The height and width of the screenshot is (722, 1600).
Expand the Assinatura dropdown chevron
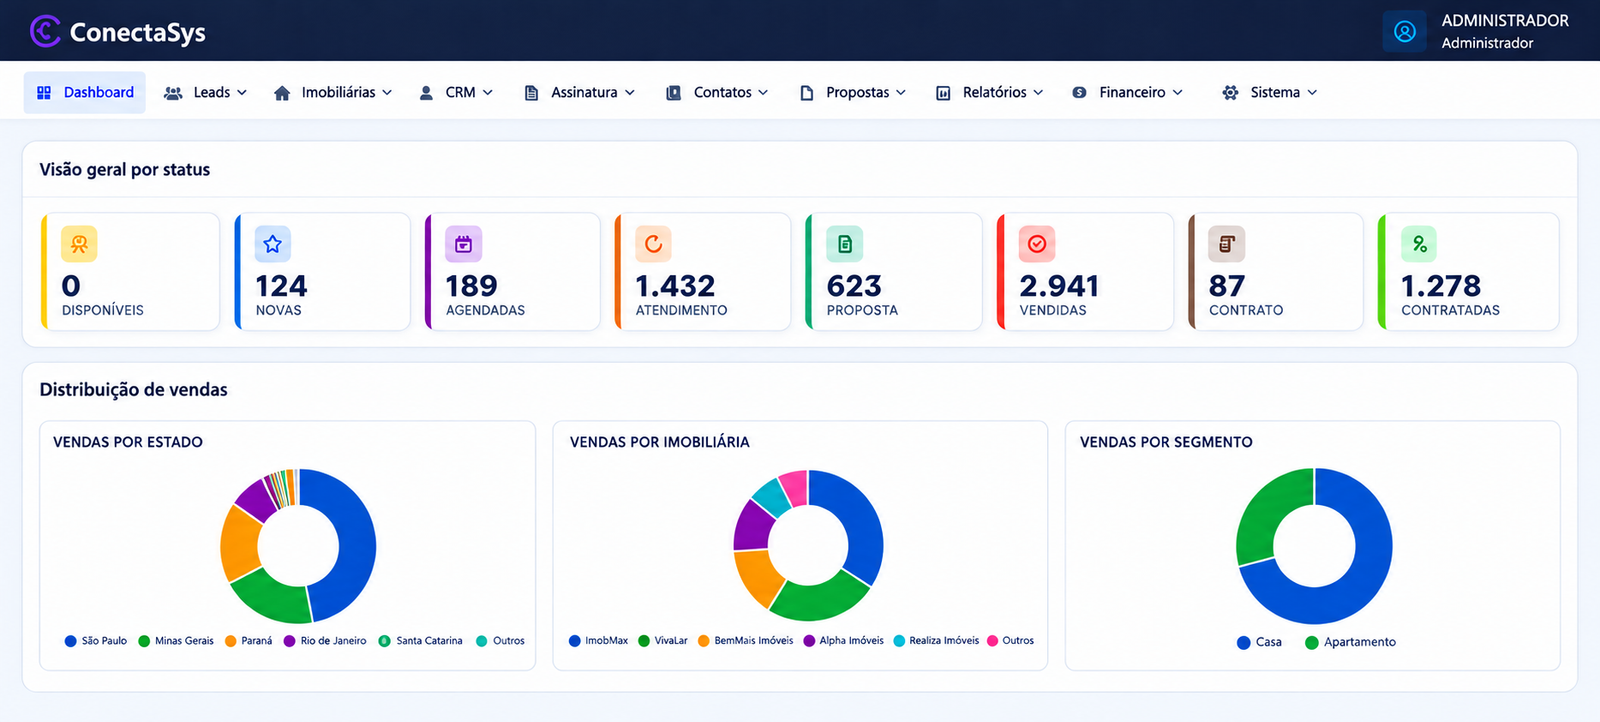(630, 93)
